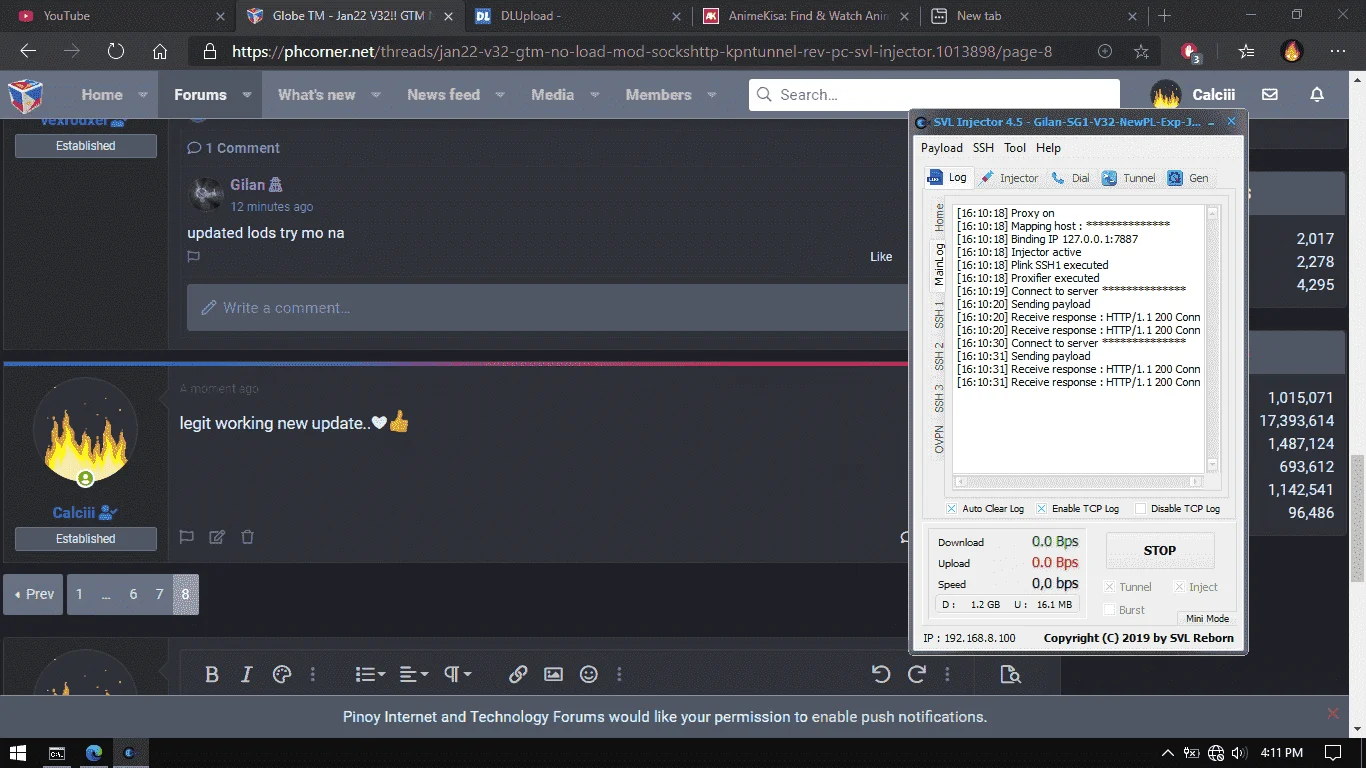Open page 7 of the thread

pos(159,594)
